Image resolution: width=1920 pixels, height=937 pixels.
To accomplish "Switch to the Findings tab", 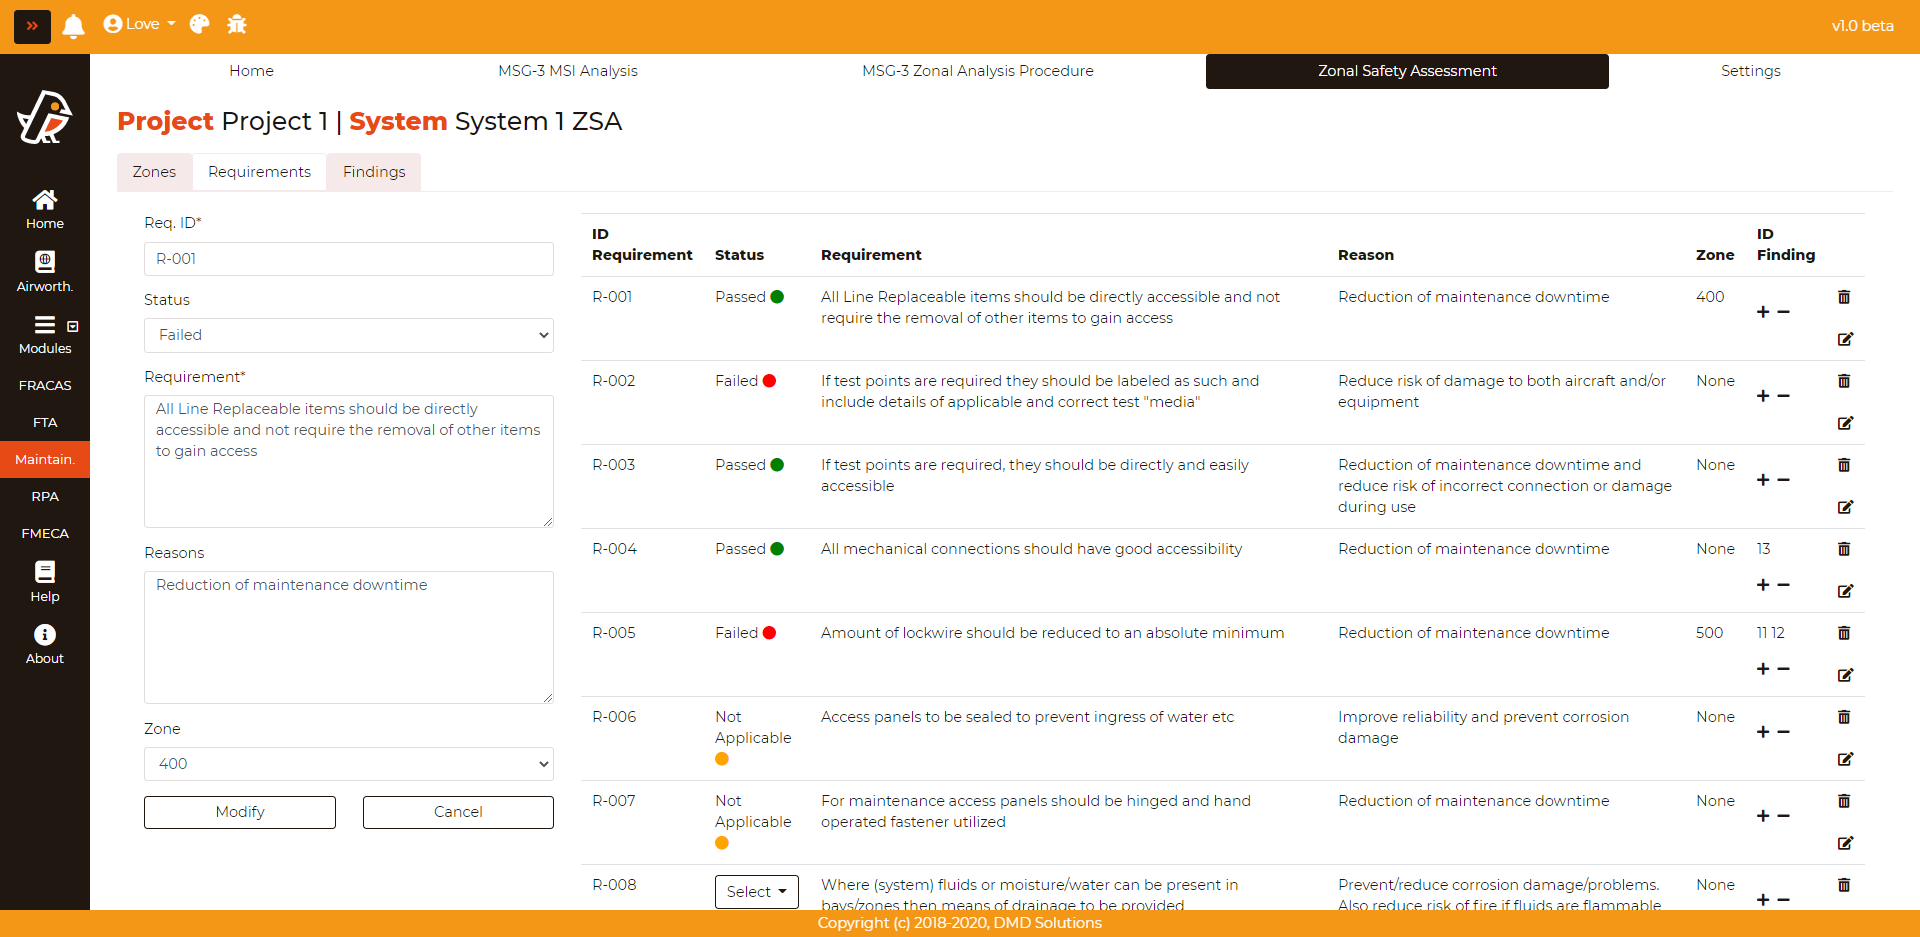I will pos(374,172).
